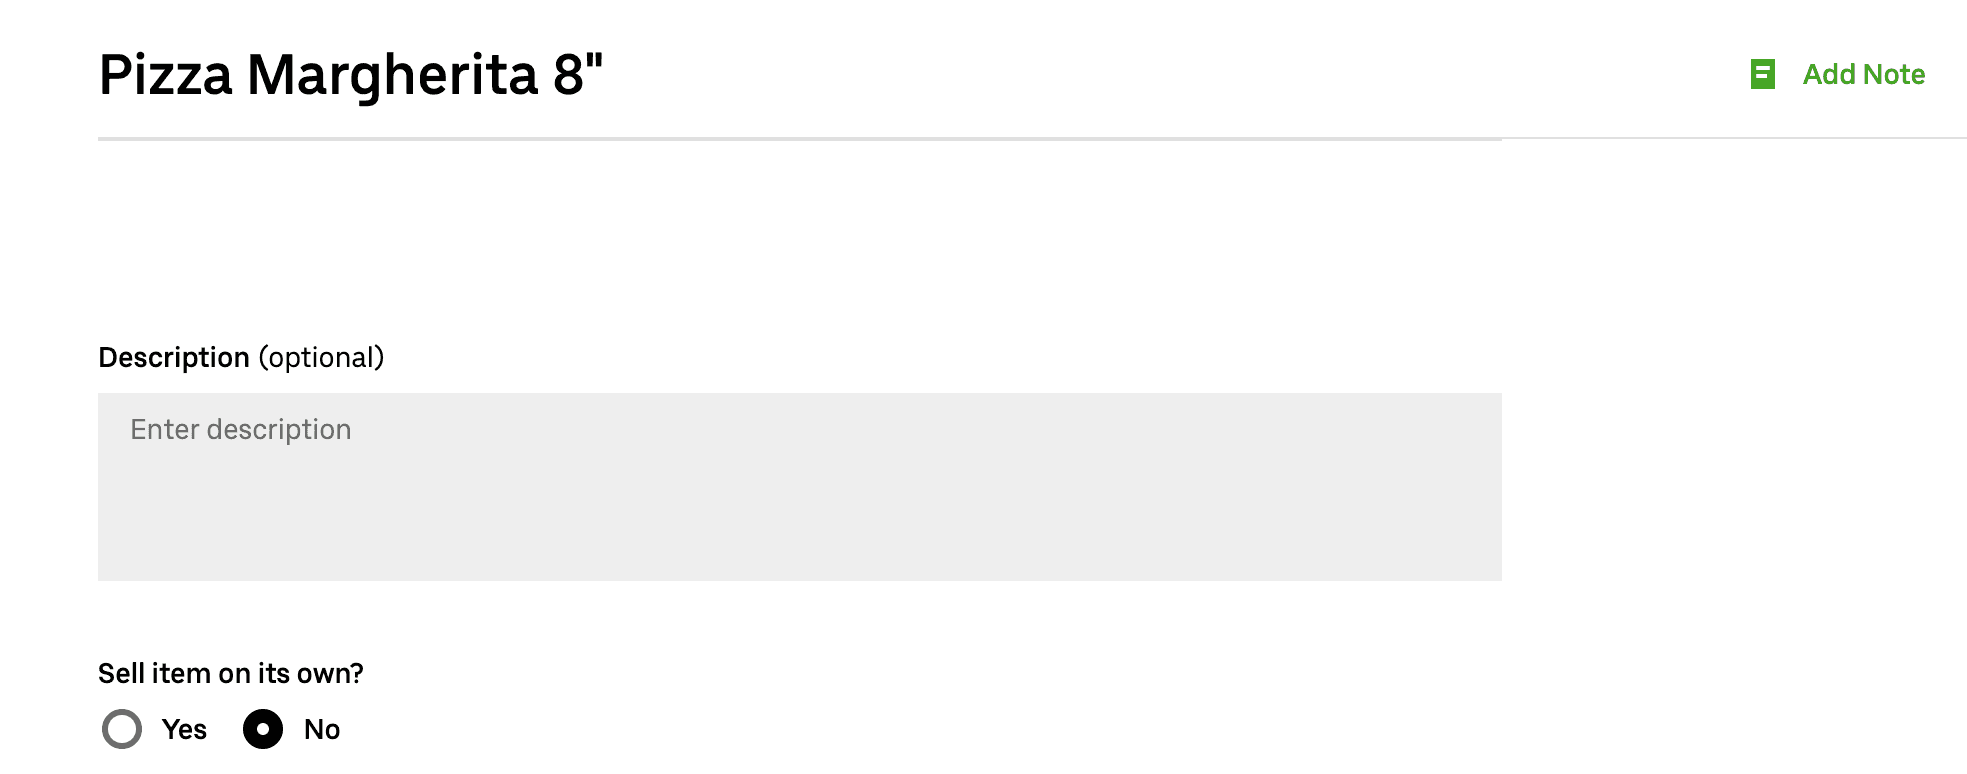The image size is (1967, 774).
Task: Click the placeholder text Enter description
Action: [x=241, y=429]
